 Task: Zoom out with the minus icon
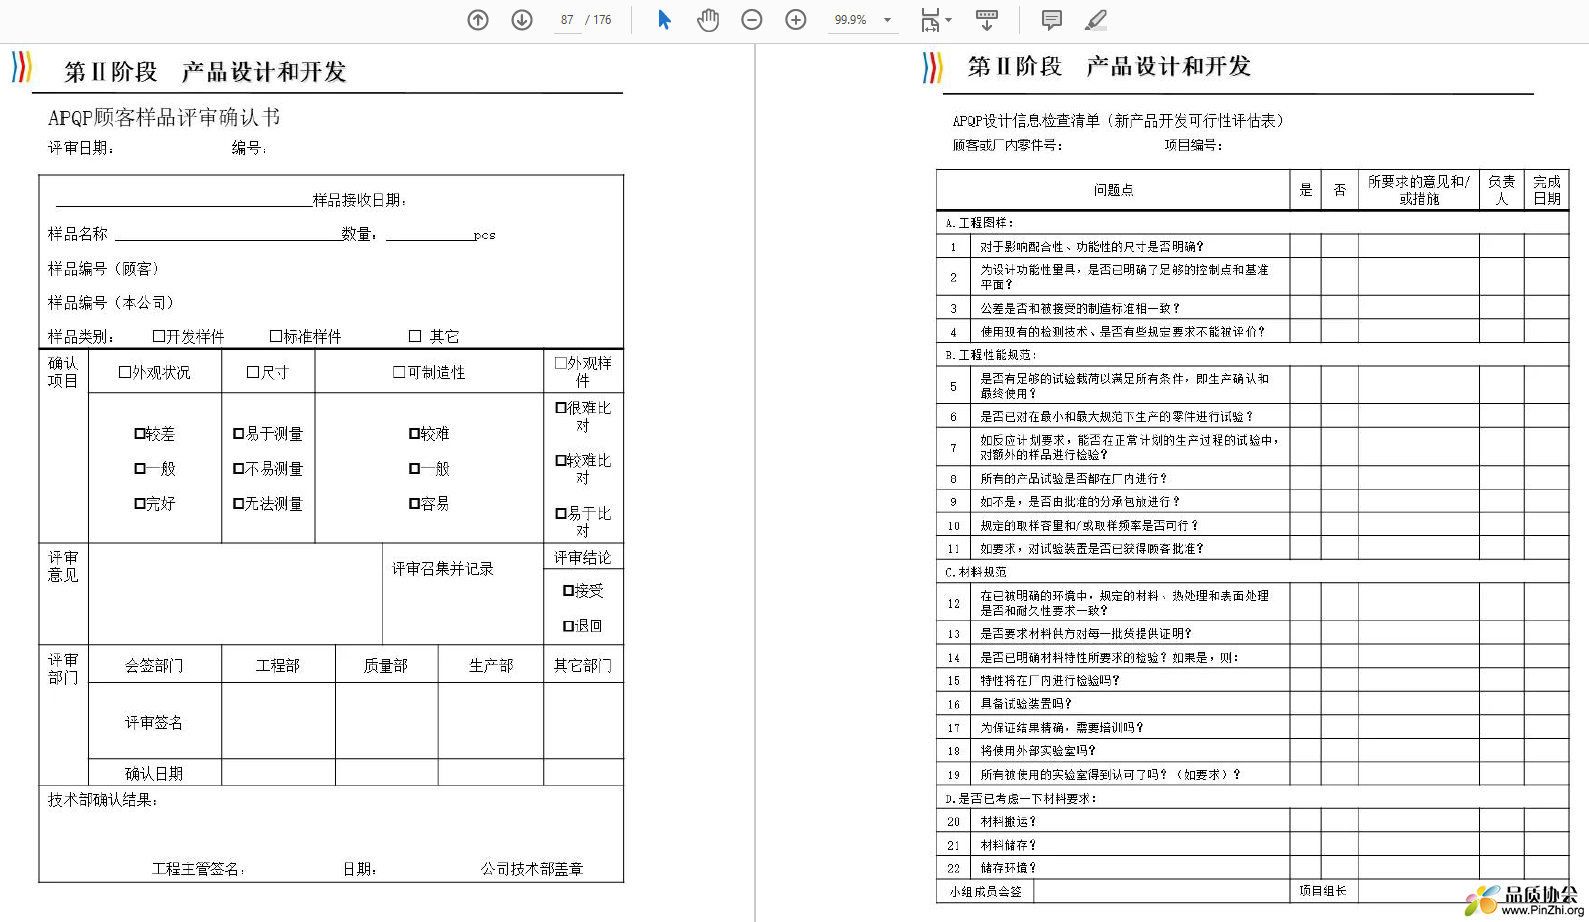[752, 20]
